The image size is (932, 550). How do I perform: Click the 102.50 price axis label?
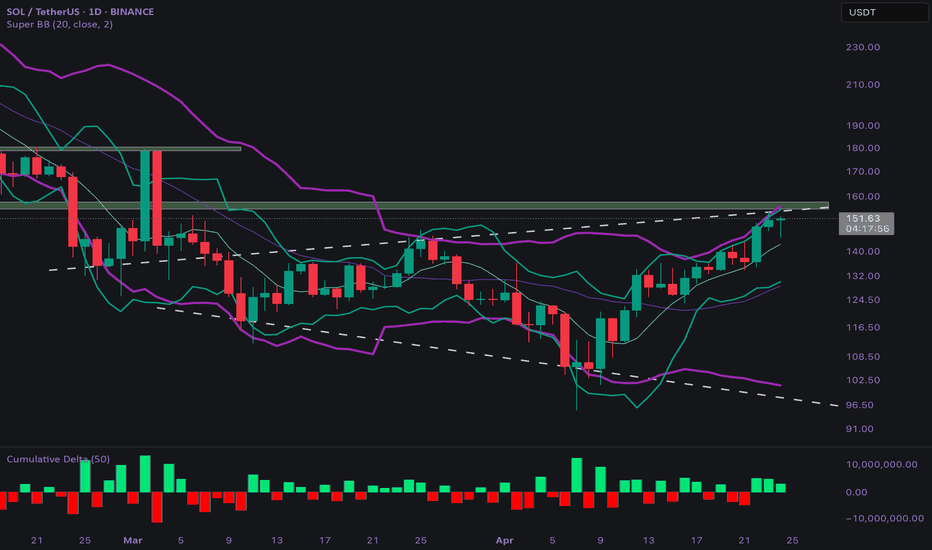[863, 380]
